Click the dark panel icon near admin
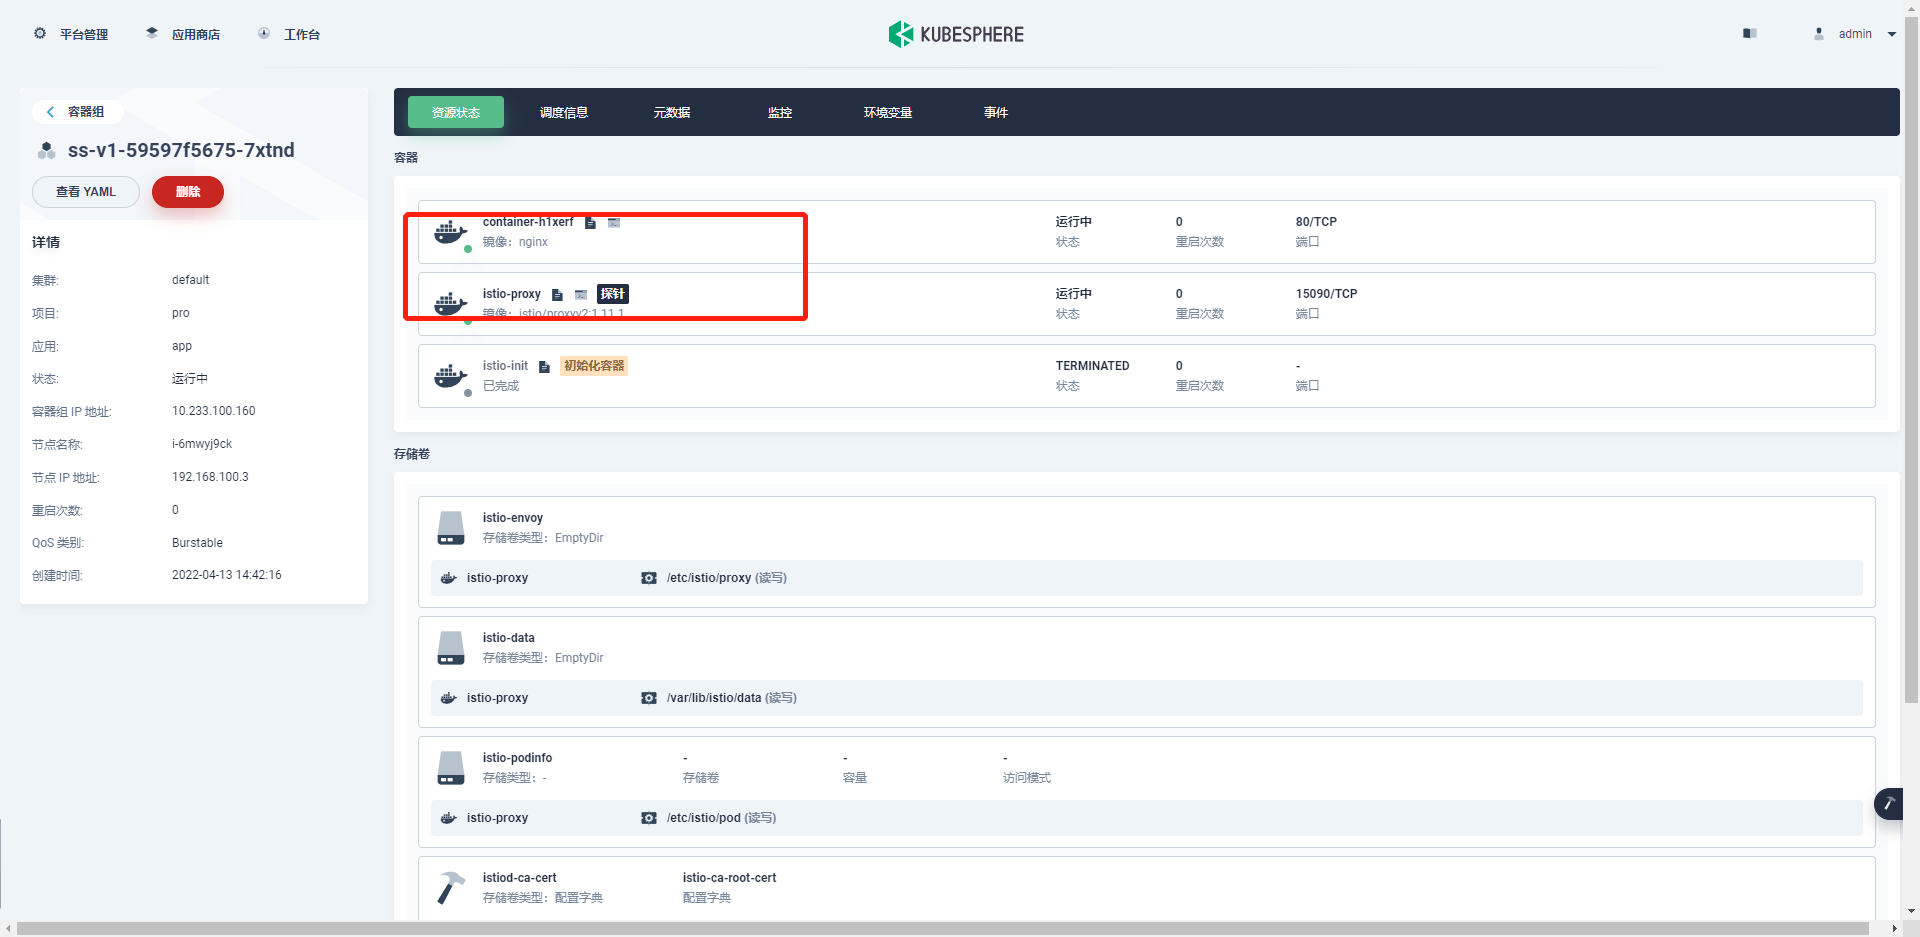 point(1749,33)
